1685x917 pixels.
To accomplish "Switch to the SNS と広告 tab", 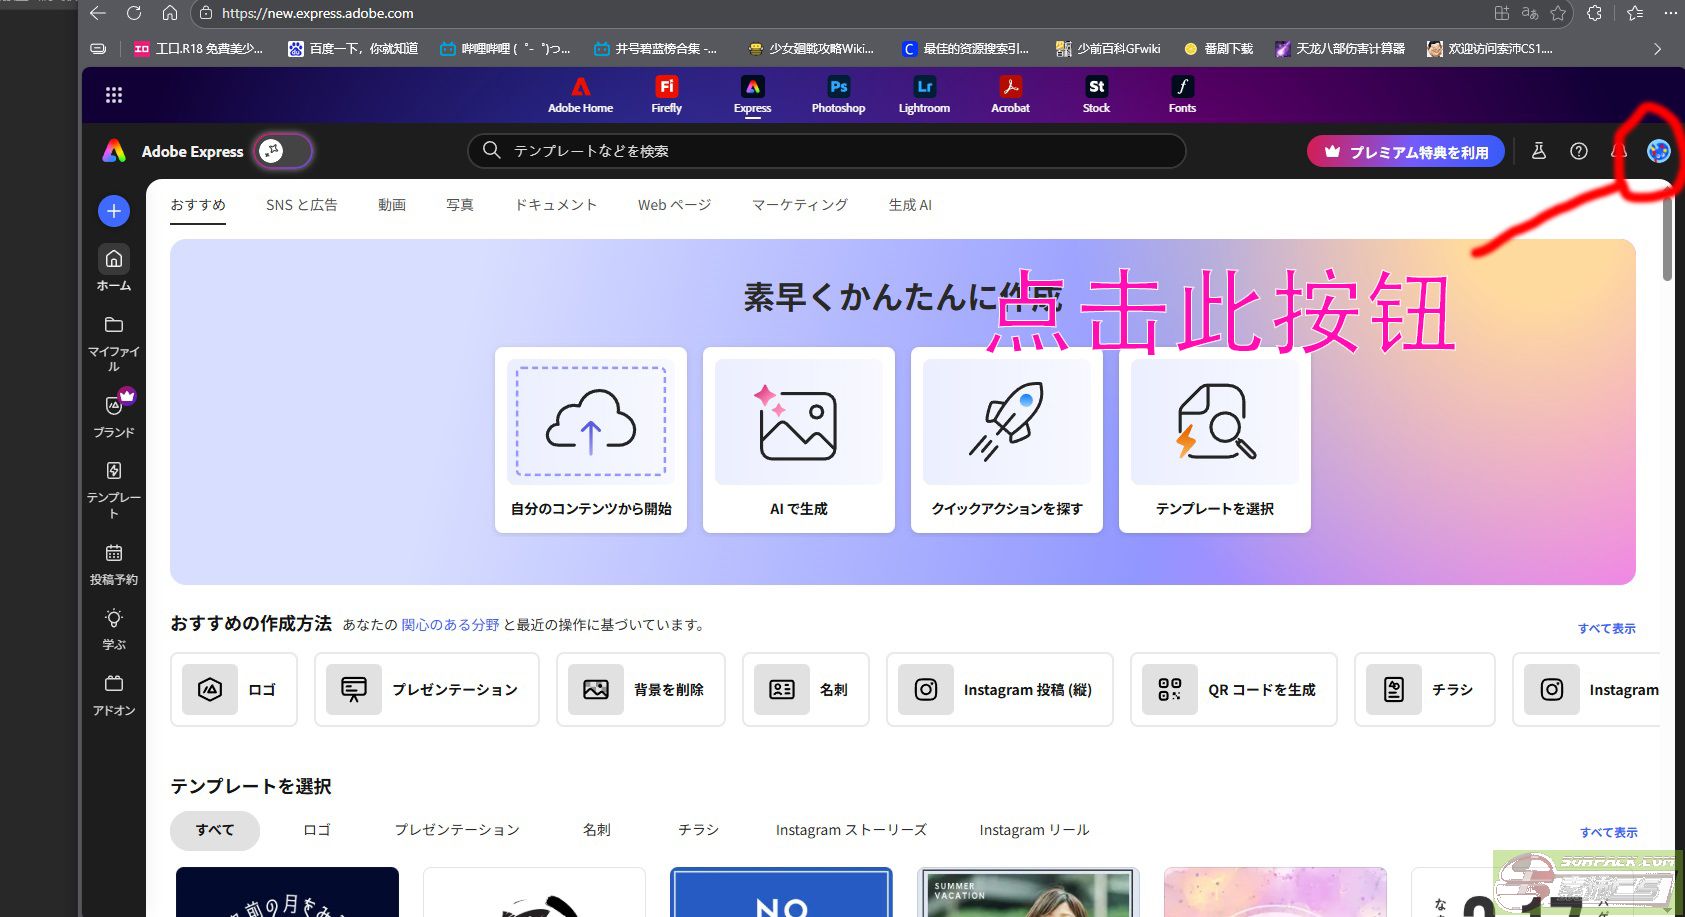I will (x=301, y=205).
